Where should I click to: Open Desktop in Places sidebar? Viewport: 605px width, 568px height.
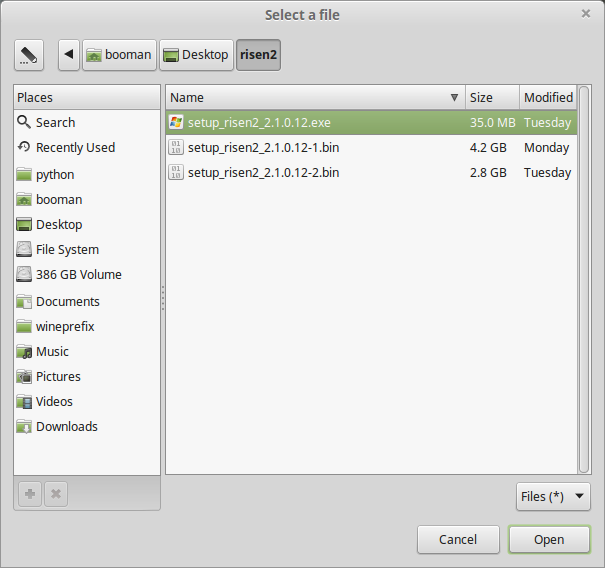pyautogui.click(x=87, y=225)
